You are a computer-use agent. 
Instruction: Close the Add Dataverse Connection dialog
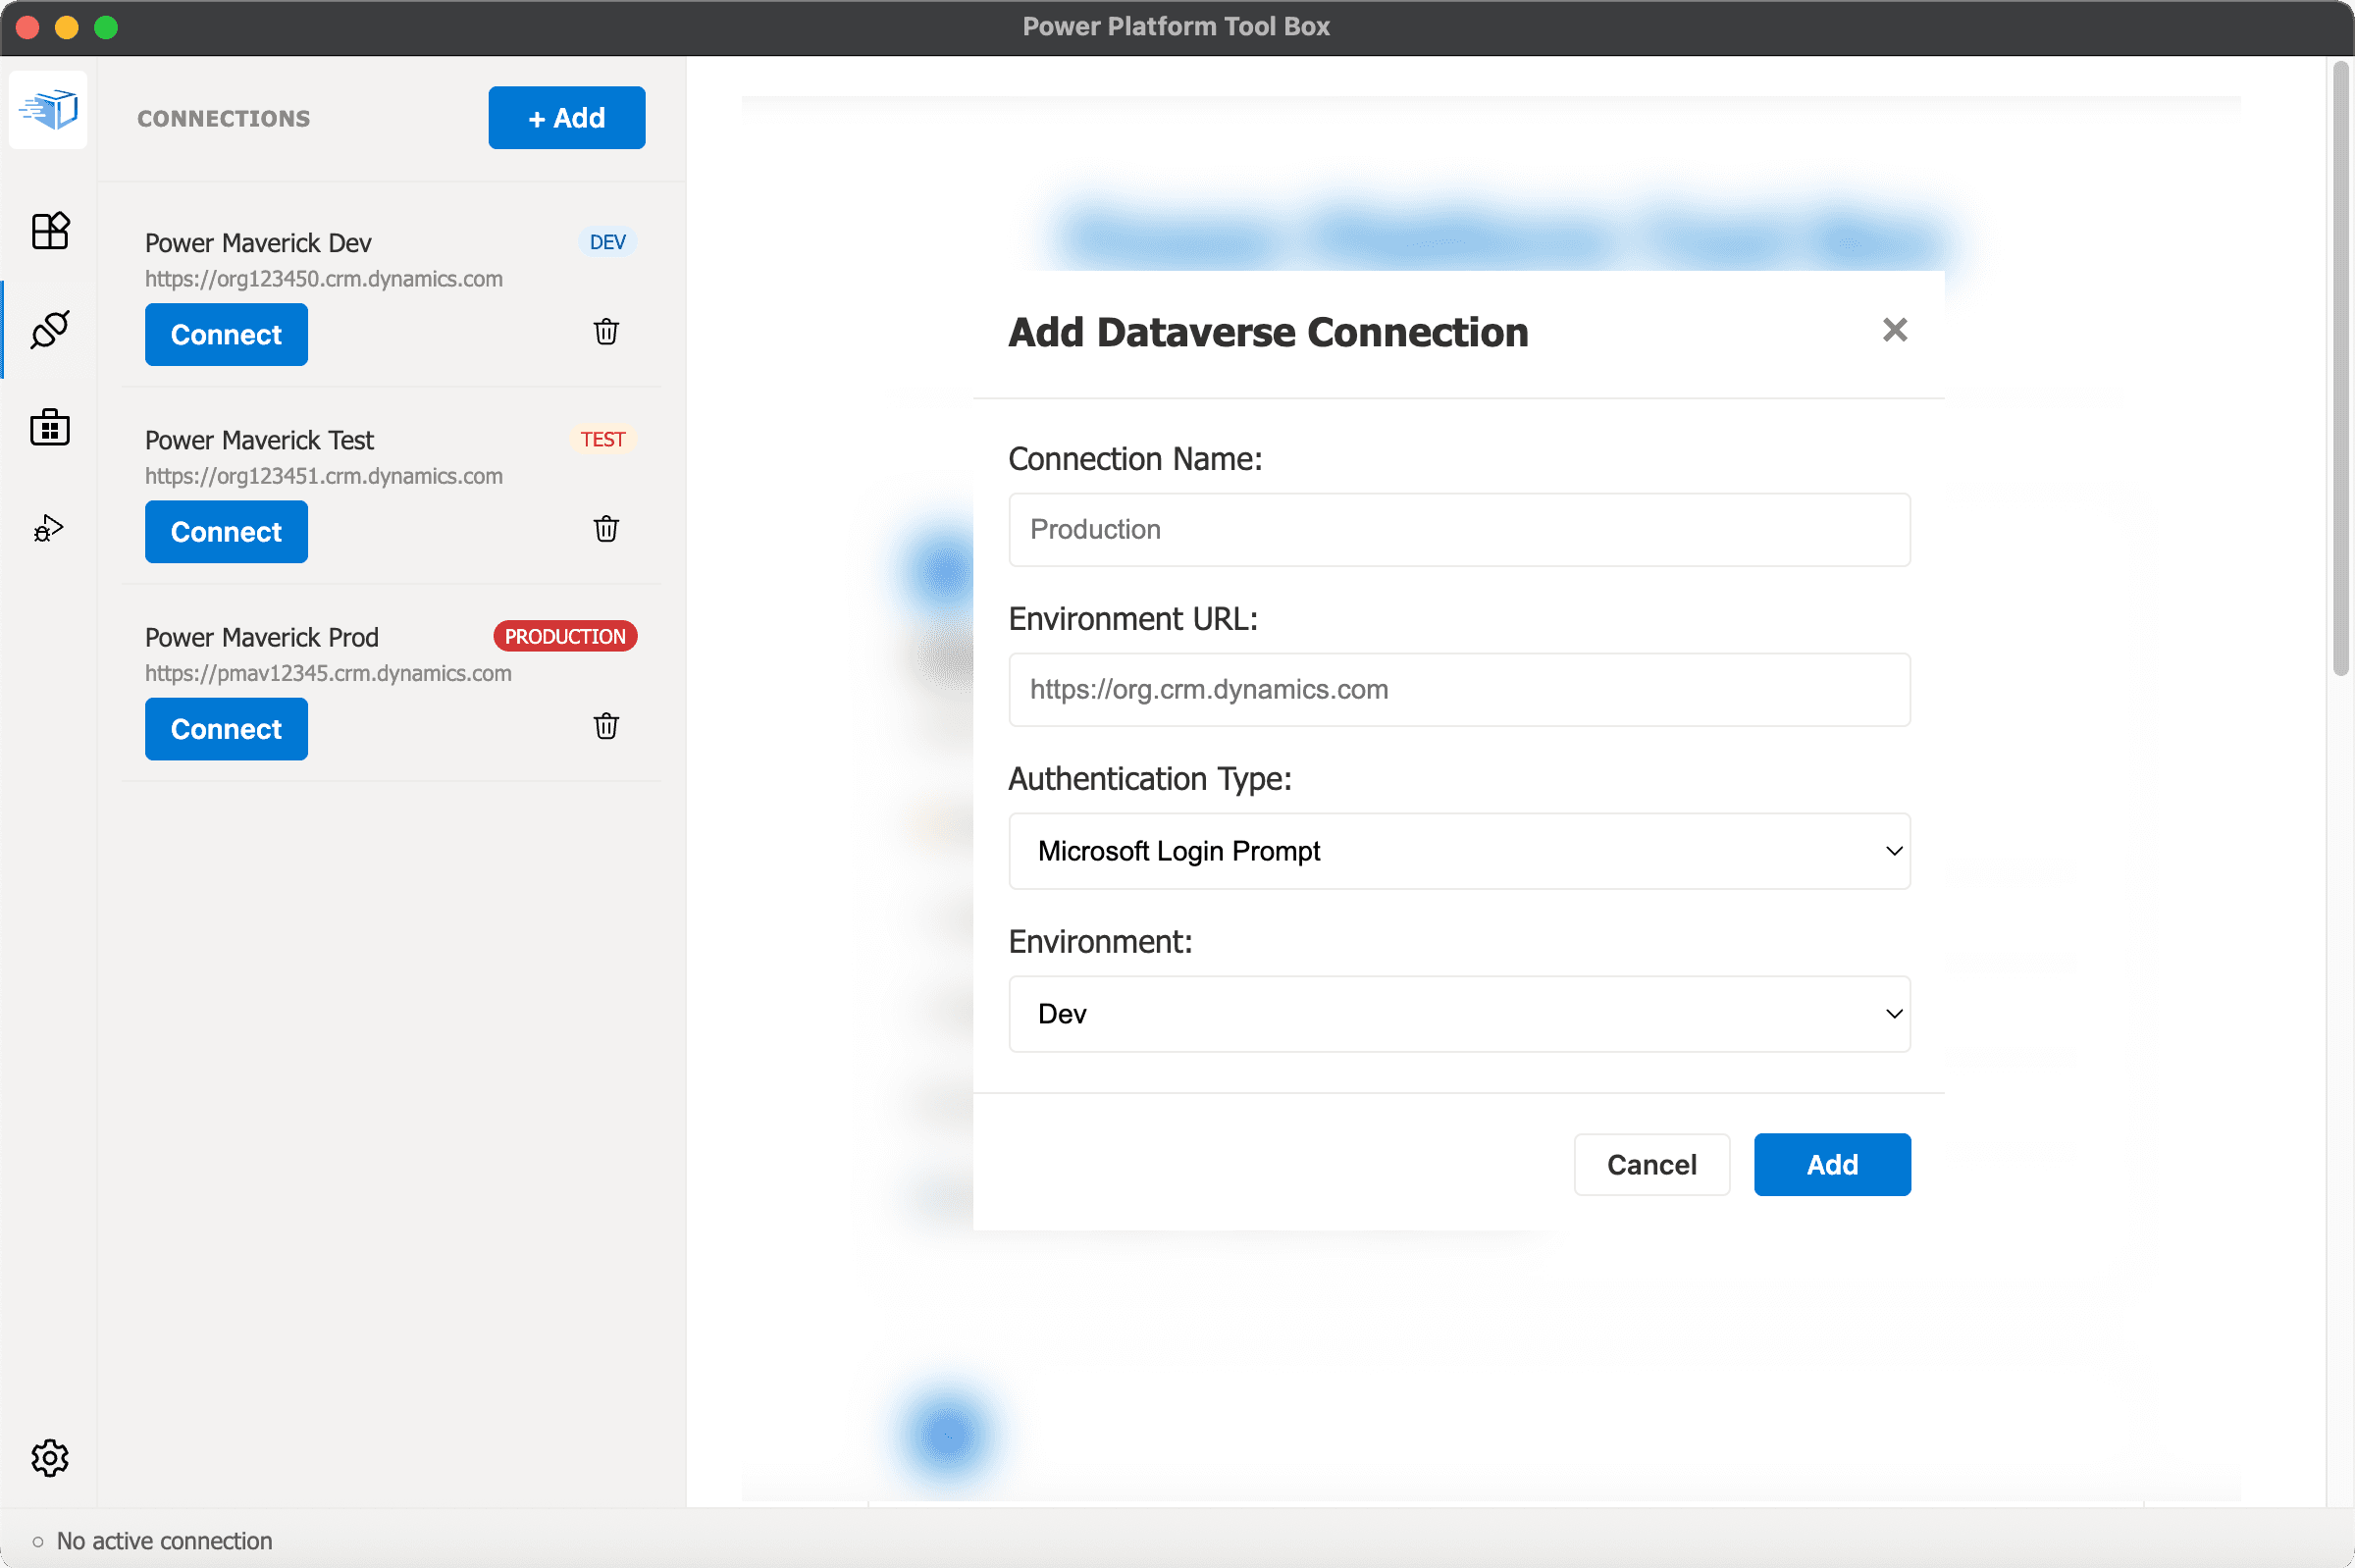(1894, 330)
